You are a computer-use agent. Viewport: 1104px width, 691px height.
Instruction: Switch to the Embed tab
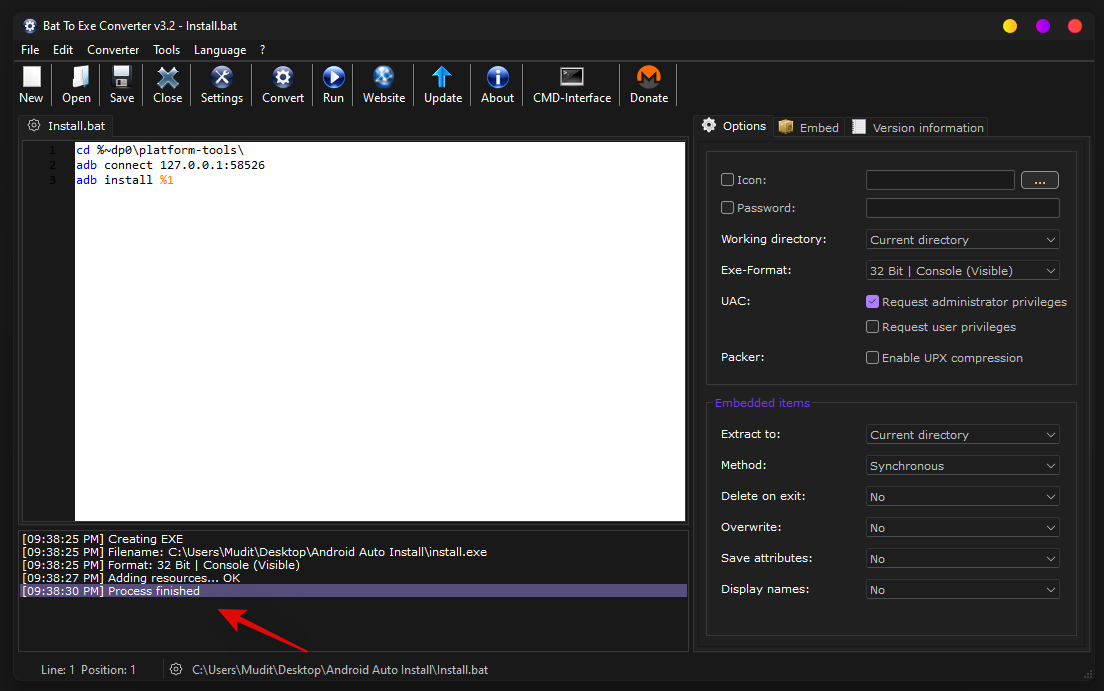point(809,128)
